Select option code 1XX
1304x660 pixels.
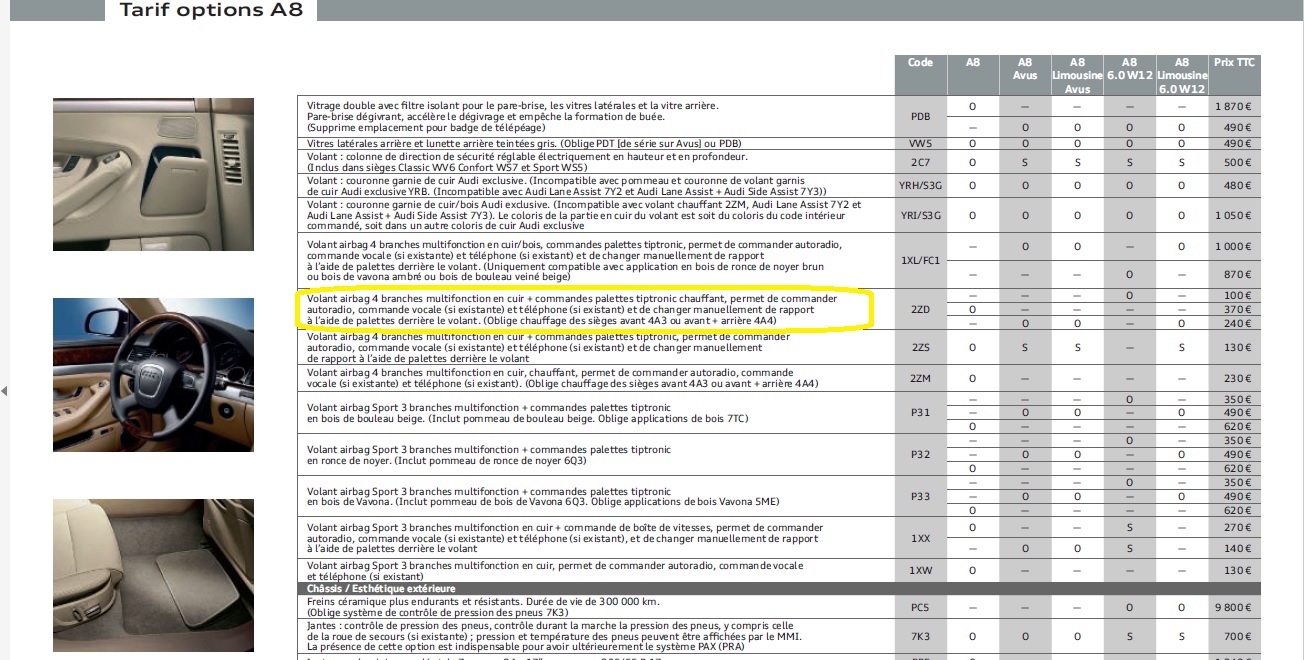click(920, 538)
